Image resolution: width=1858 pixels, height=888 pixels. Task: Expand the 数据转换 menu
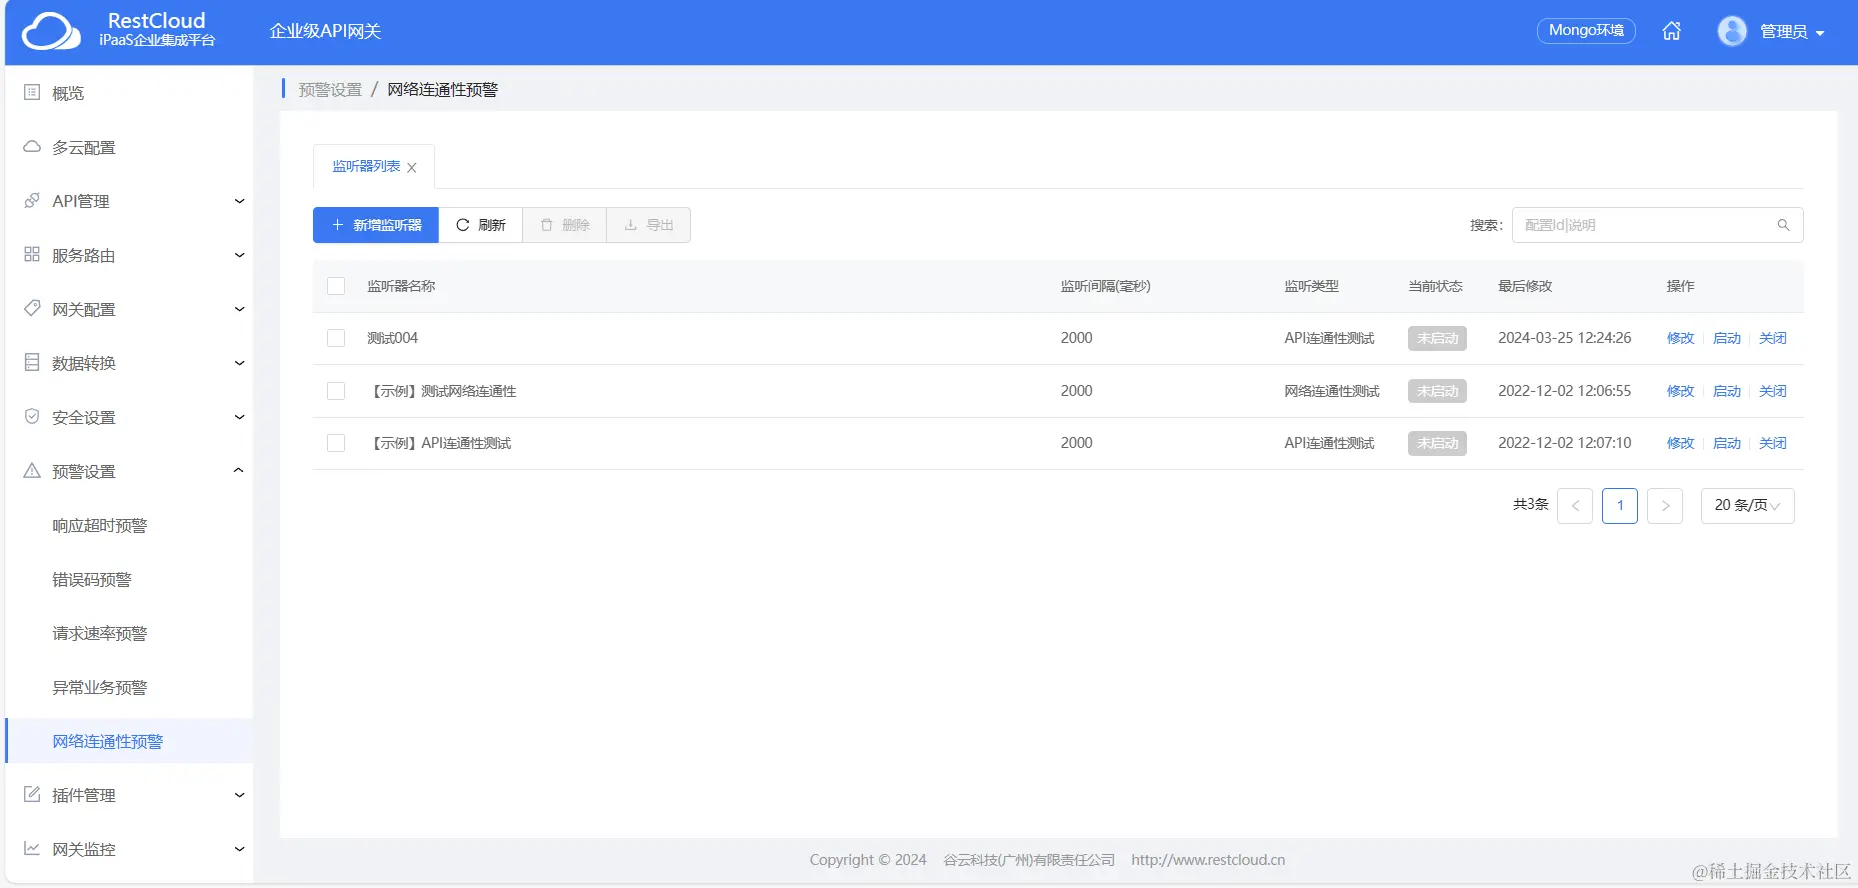(x=239, y=363)
